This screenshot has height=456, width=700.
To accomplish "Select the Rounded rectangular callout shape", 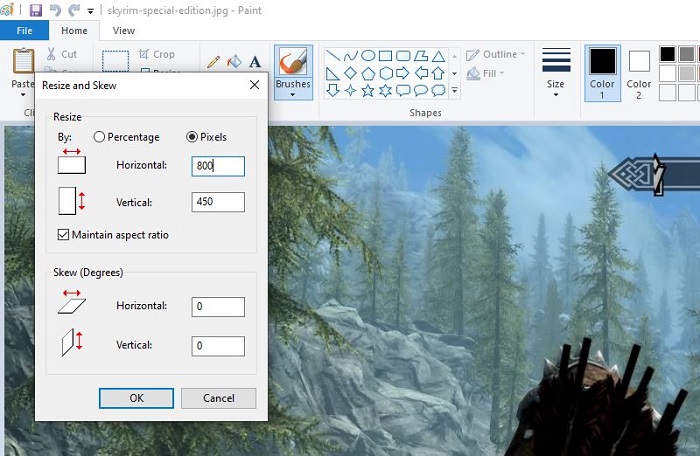I will point(403,90).
